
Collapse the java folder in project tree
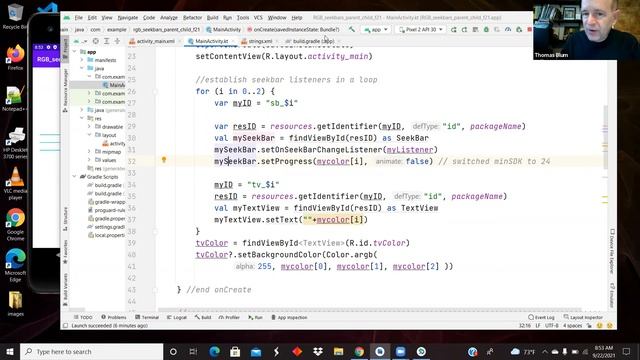(x=82, y=68)
